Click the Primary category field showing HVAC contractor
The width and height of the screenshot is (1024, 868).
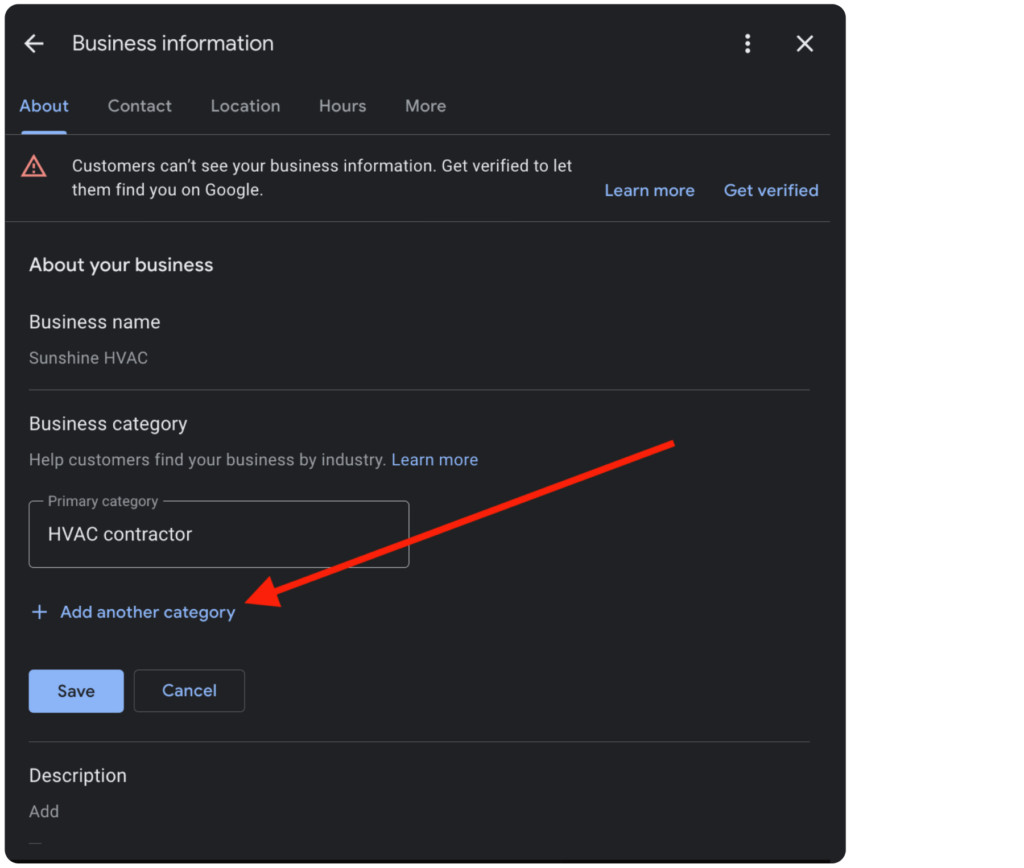click(x=218, y=534)
